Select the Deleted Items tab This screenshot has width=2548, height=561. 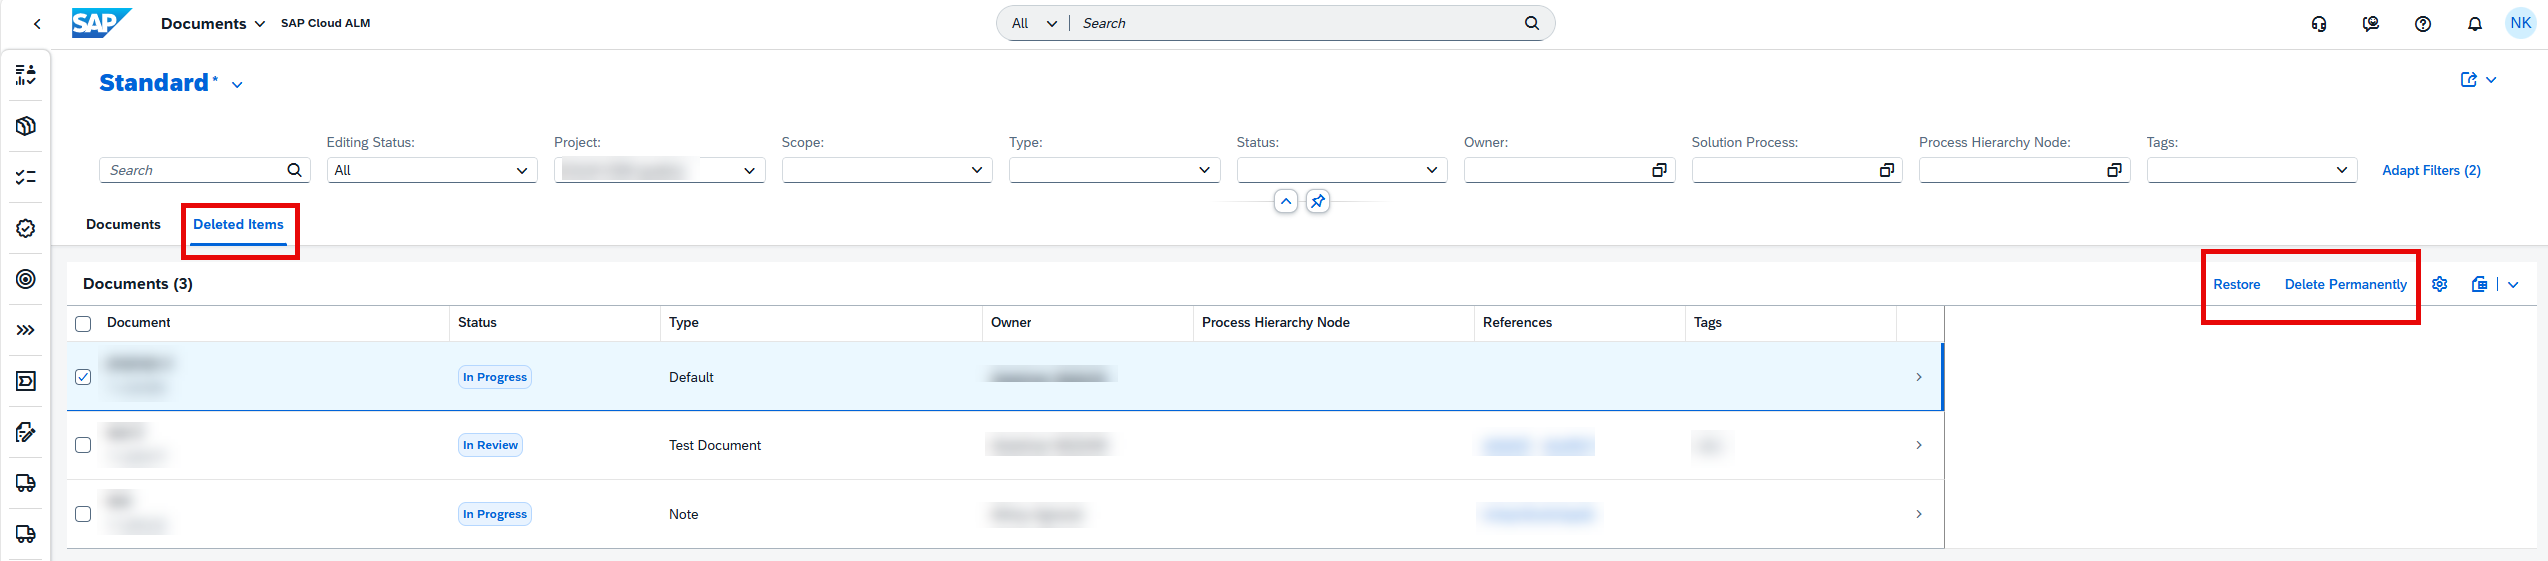238,225
